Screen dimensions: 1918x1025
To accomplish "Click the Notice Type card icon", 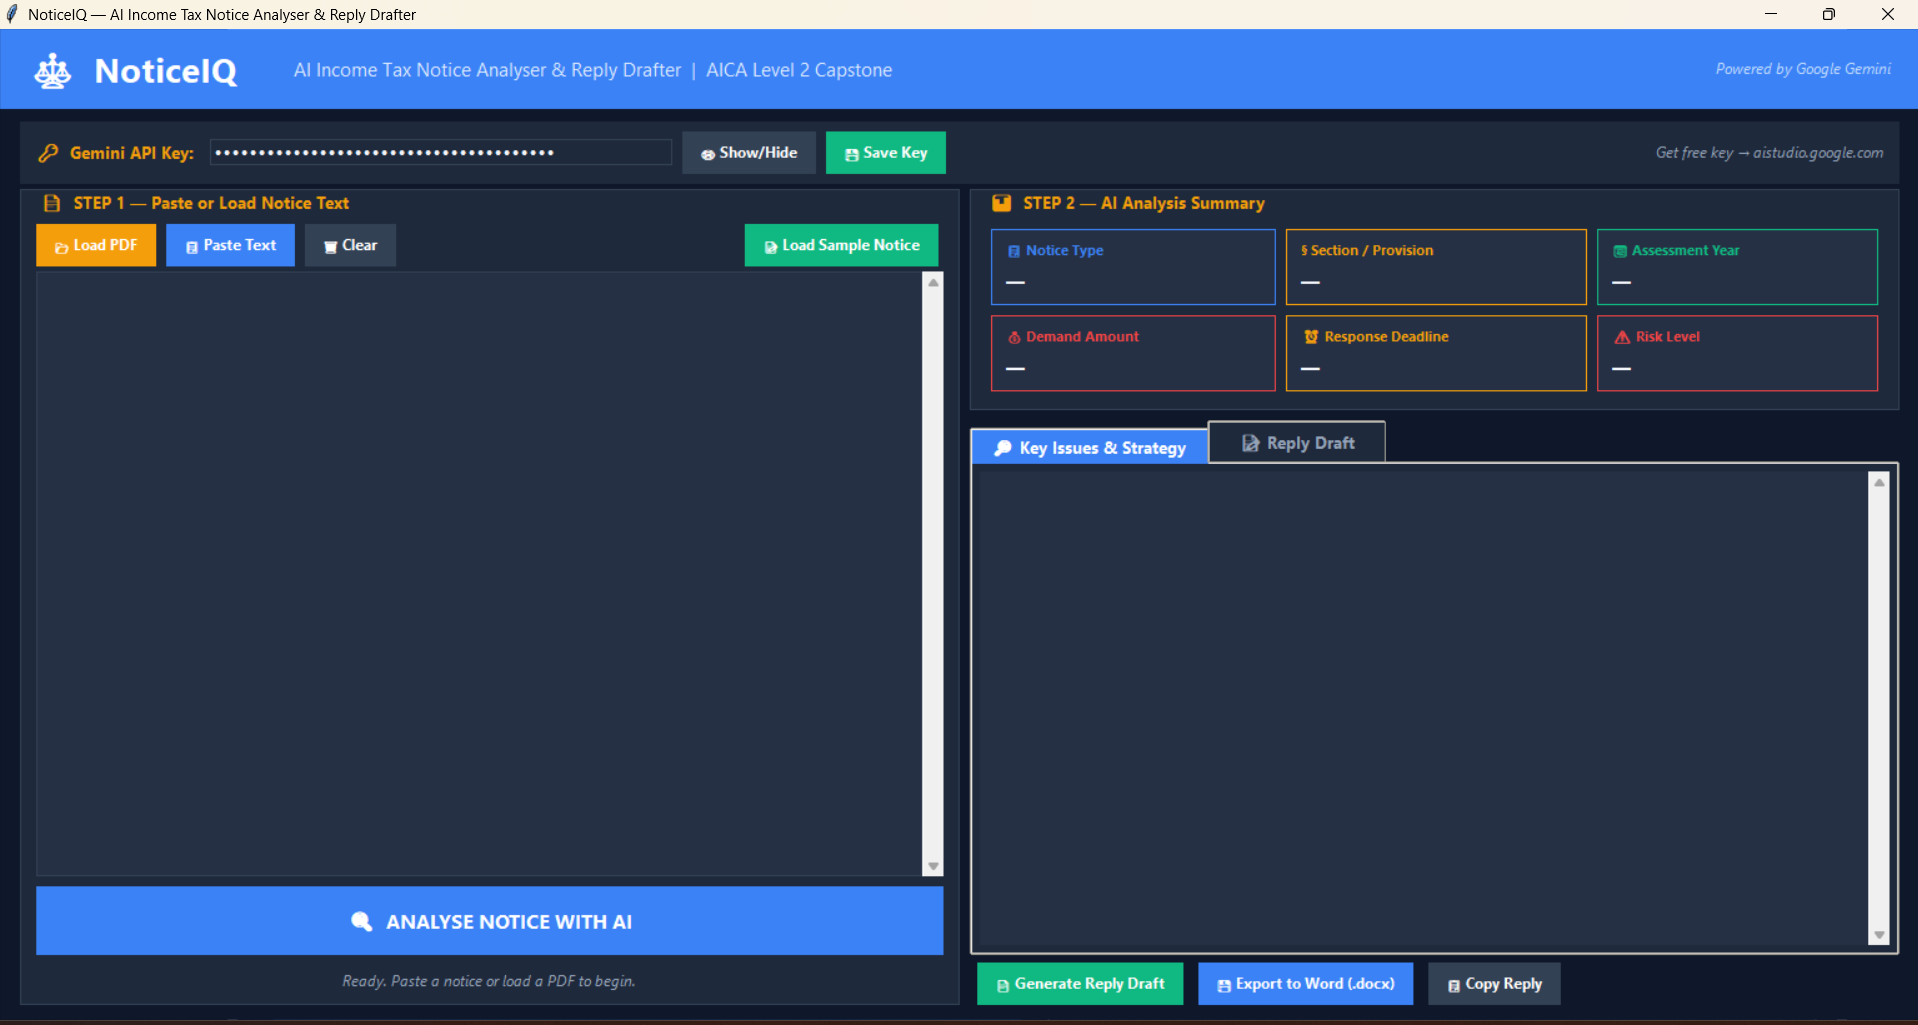I will click(x=1014, y=251).
